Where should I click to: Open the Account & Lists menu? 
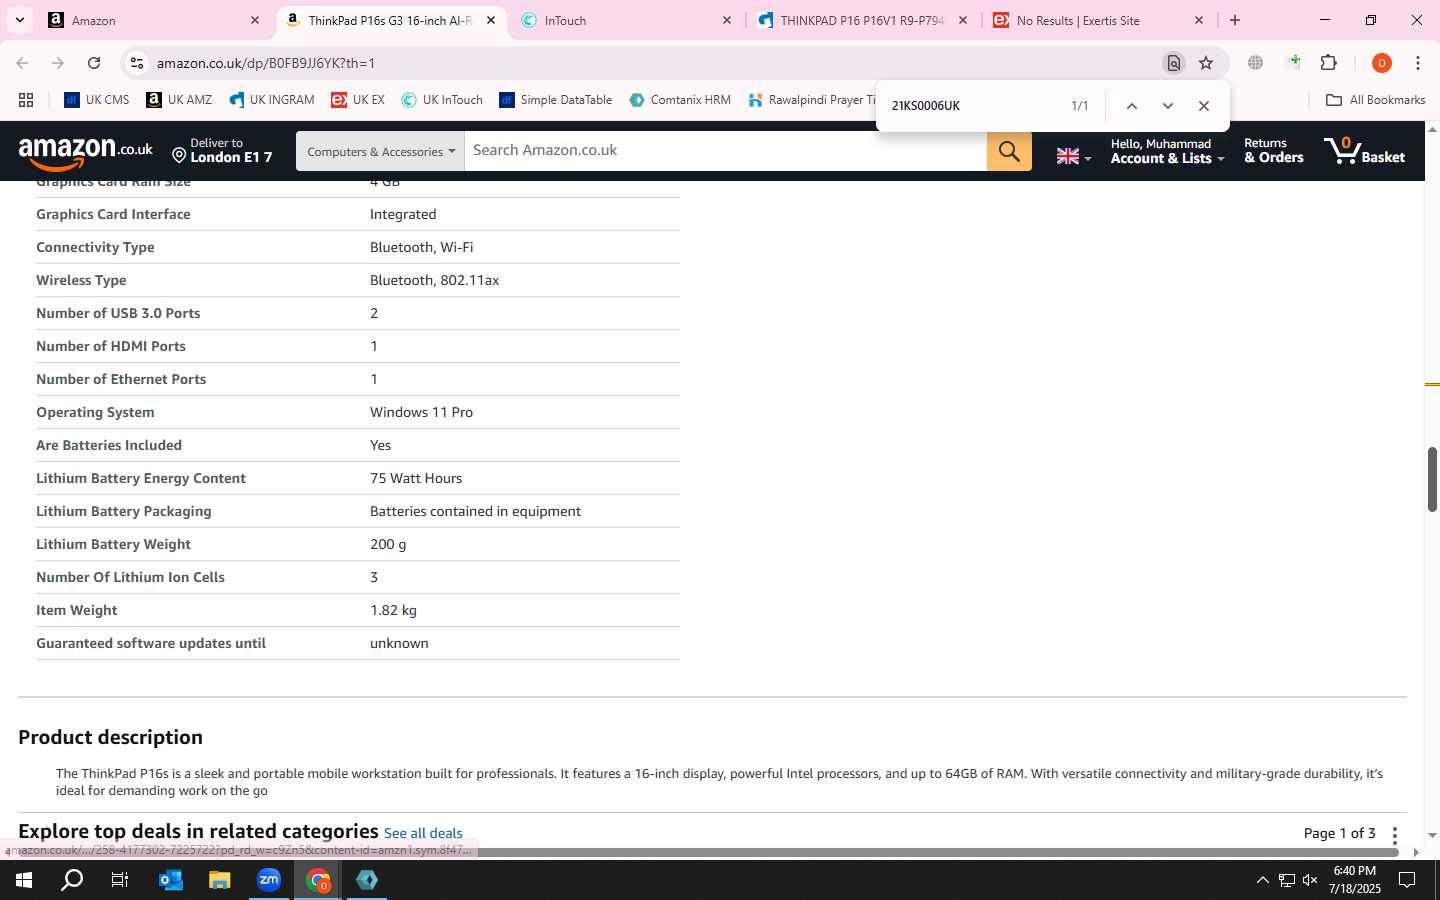1166,151
